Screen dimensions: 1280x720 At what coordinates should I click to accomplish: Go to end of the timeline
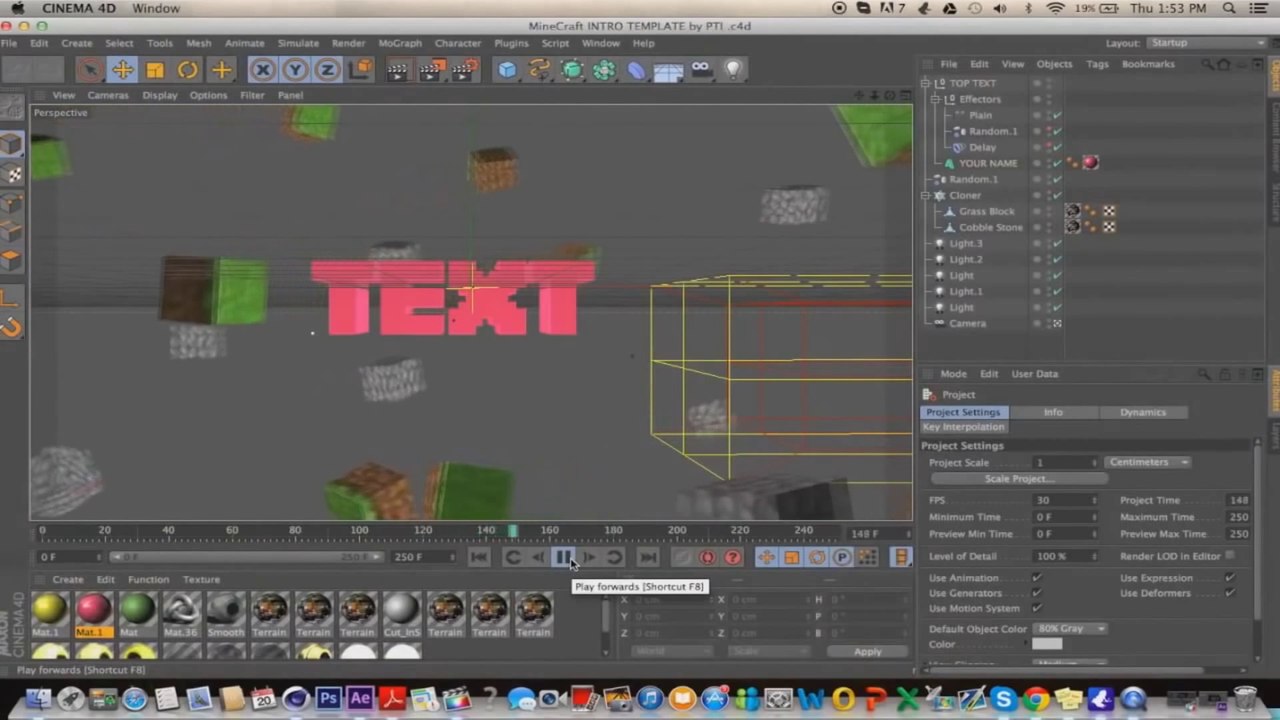coord(648,557)
